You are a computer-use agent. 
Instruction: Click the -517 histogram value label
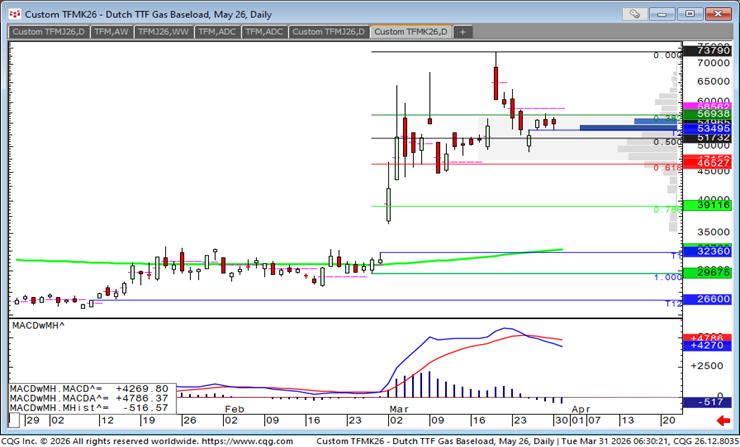(704, 402)
